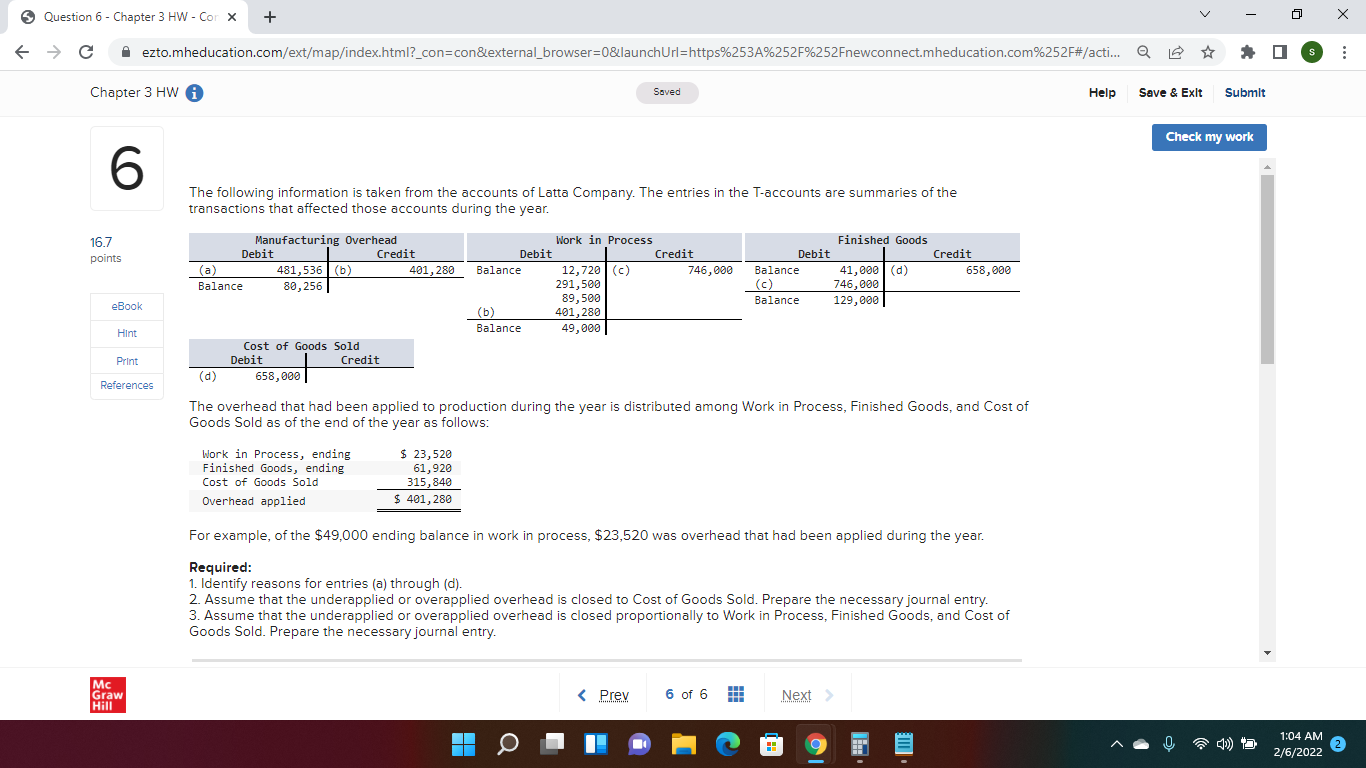Click the page vertical scrollbar thumb
The width and height of the screenshot is (1366, 768).
[1268, 270]
